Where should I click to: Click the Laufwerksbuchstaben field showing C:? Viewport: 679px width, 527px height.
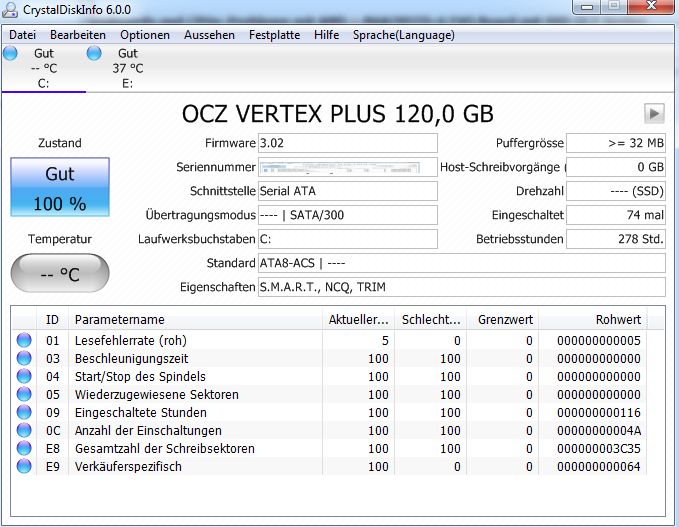coord(348,239)
